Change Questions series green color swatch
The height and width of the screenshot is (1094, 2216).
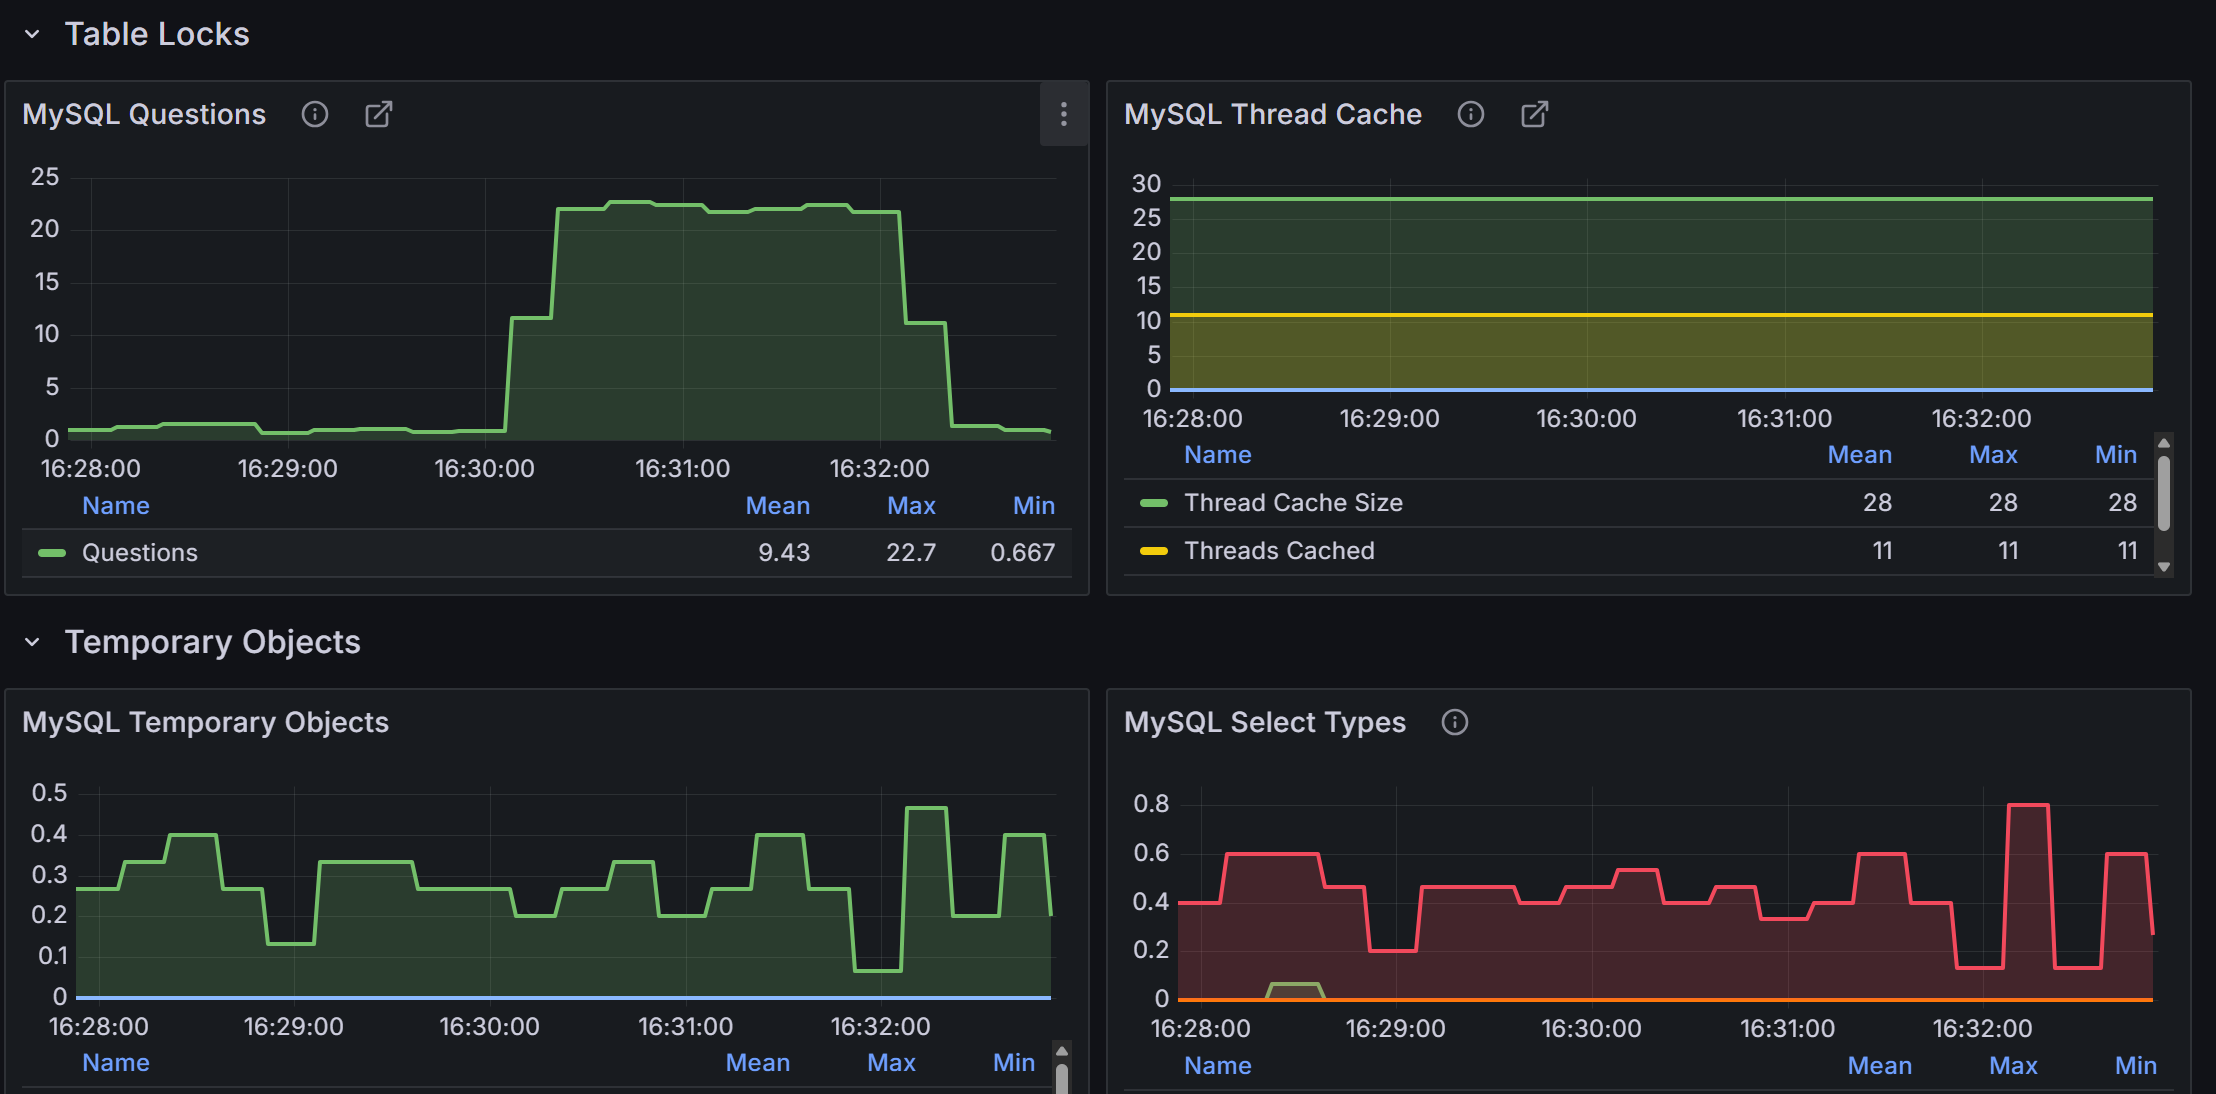[x=52, y=553]
